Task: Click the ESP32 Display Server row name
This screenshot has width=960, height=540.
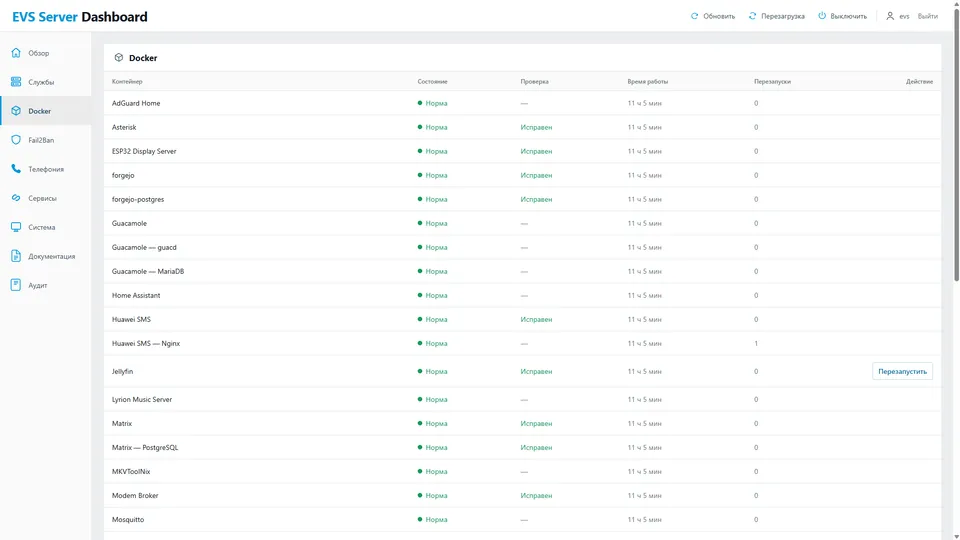Action: (144, 151)
